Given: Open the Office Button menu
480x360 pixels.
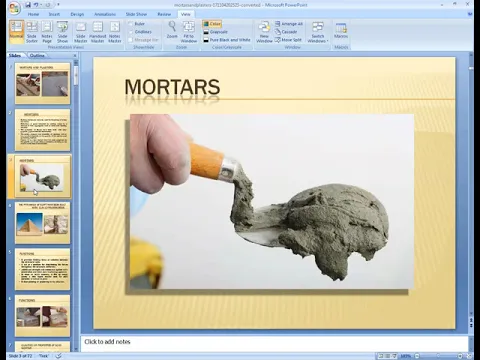Looking at the screenshot, I should pos(14,9).
